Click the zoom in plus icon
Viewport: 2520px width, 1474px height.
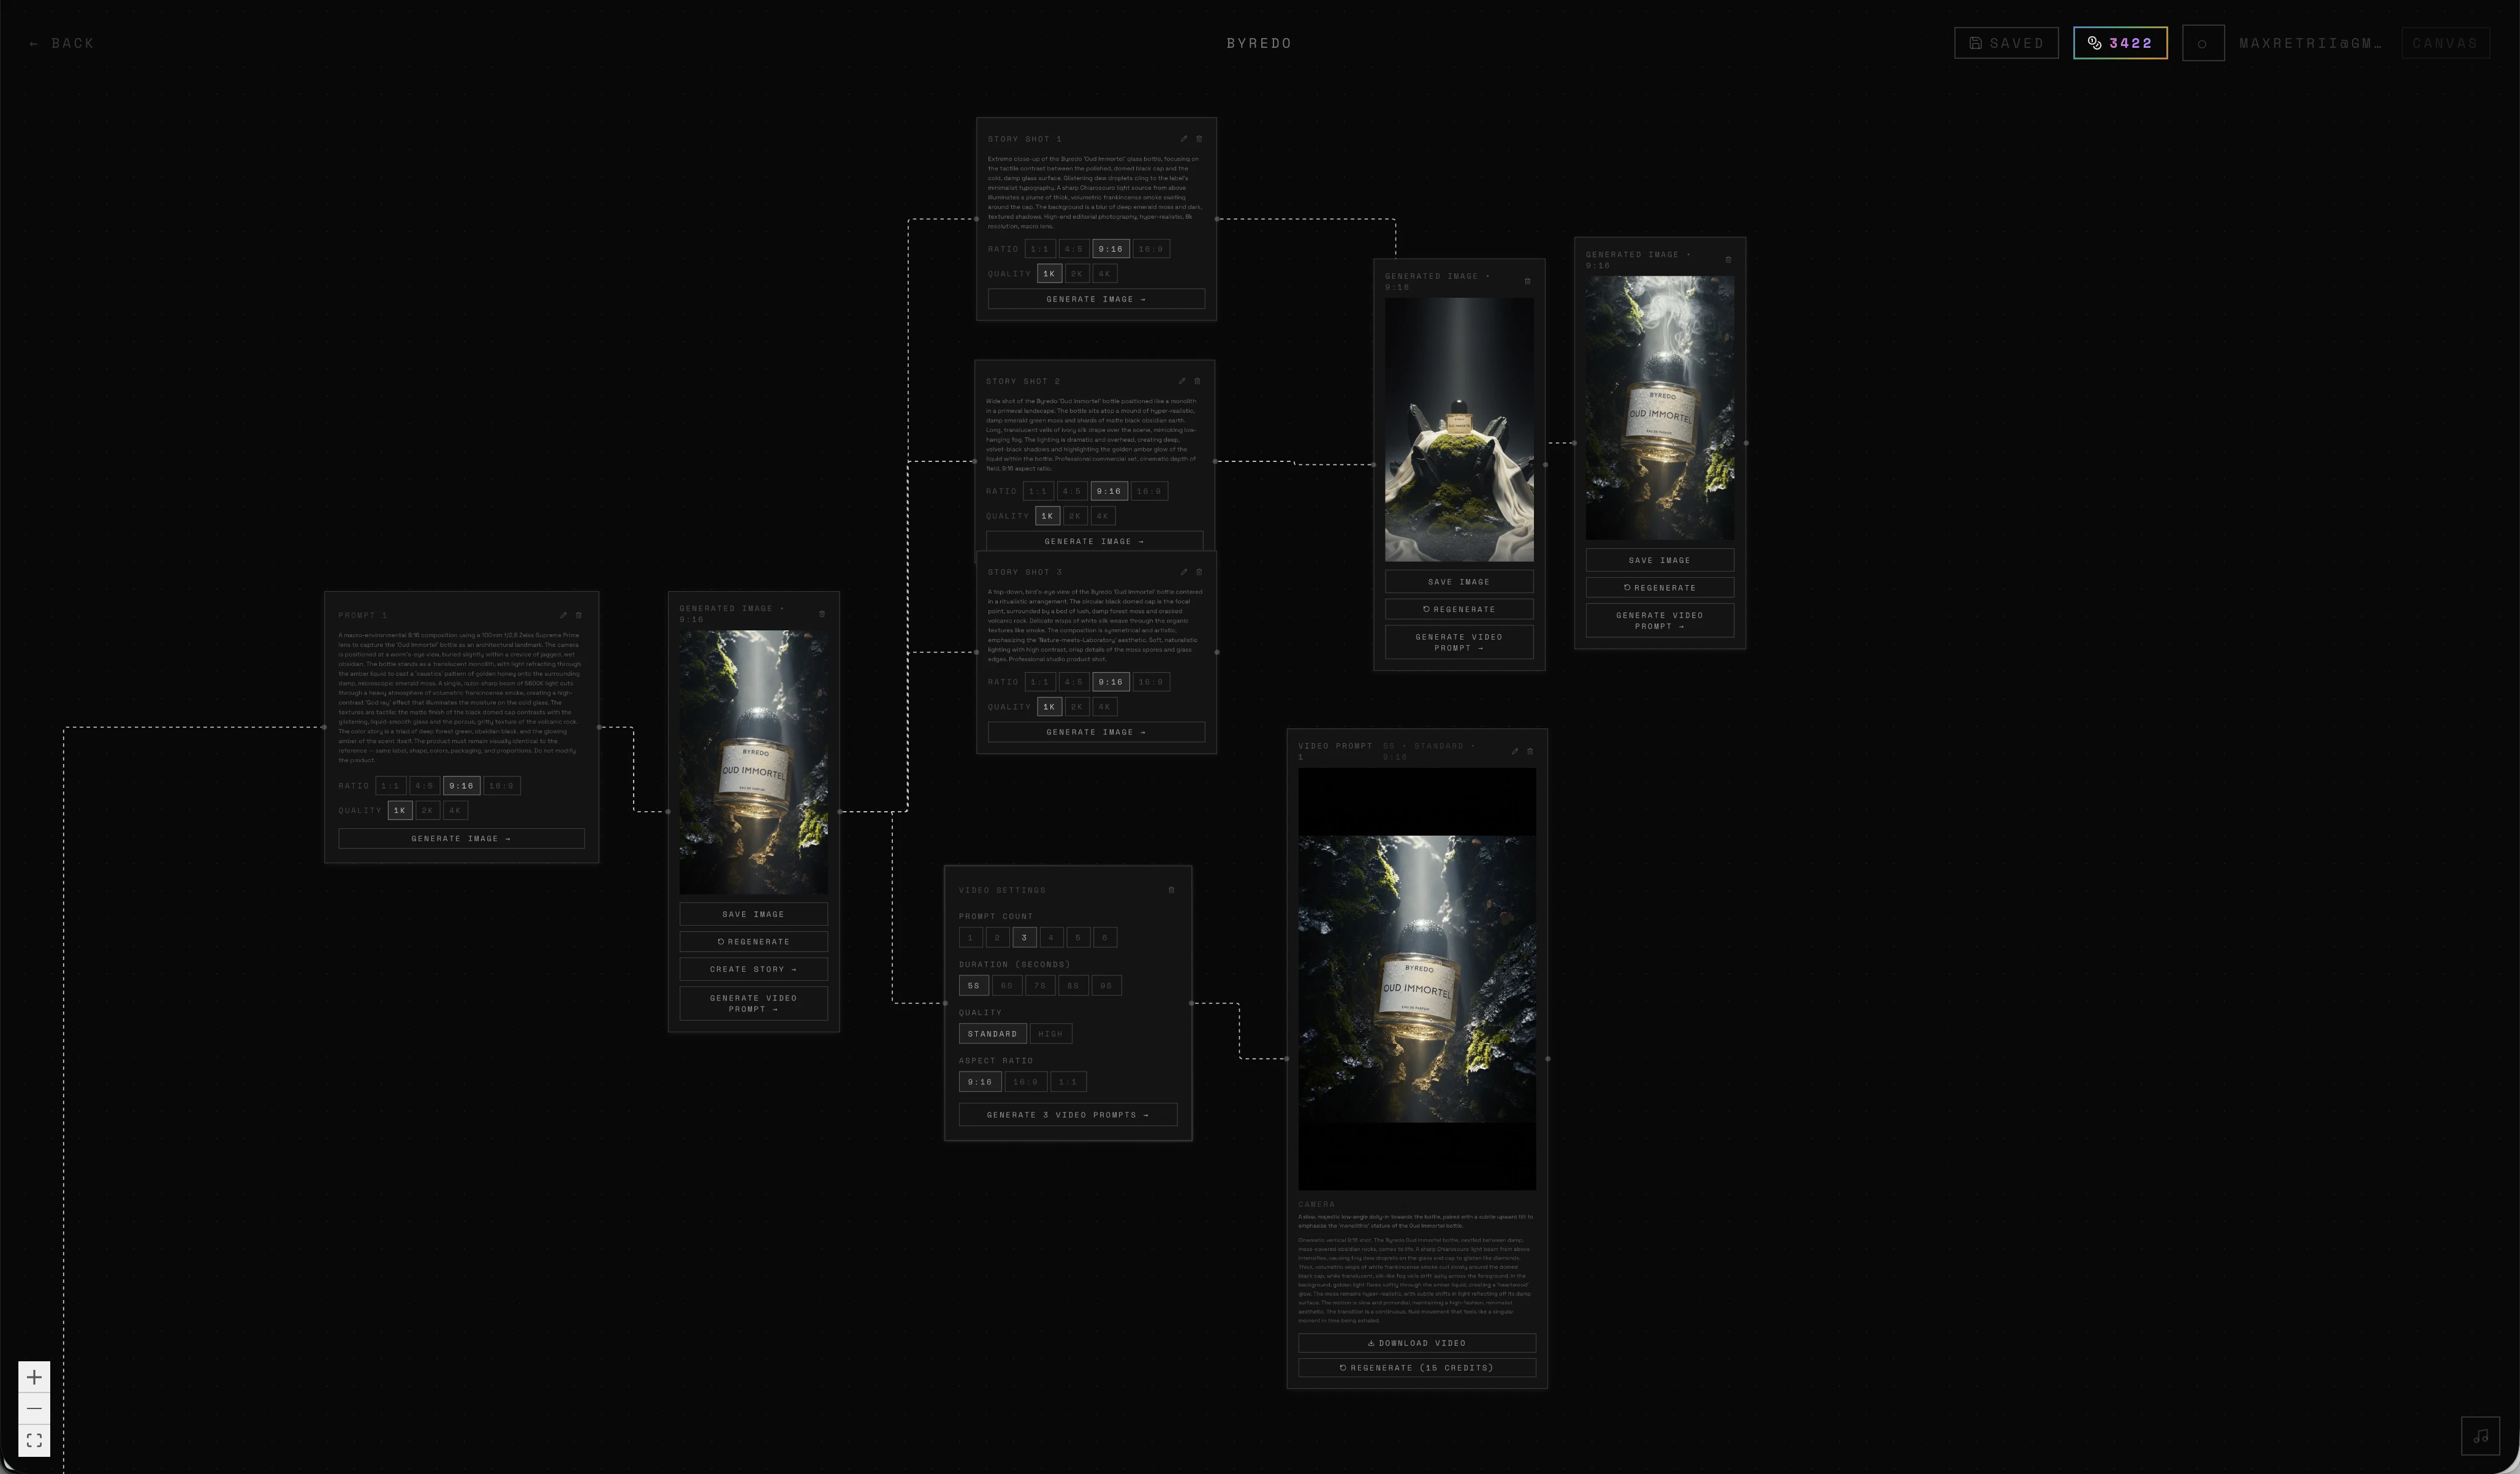pos(34,1377)
